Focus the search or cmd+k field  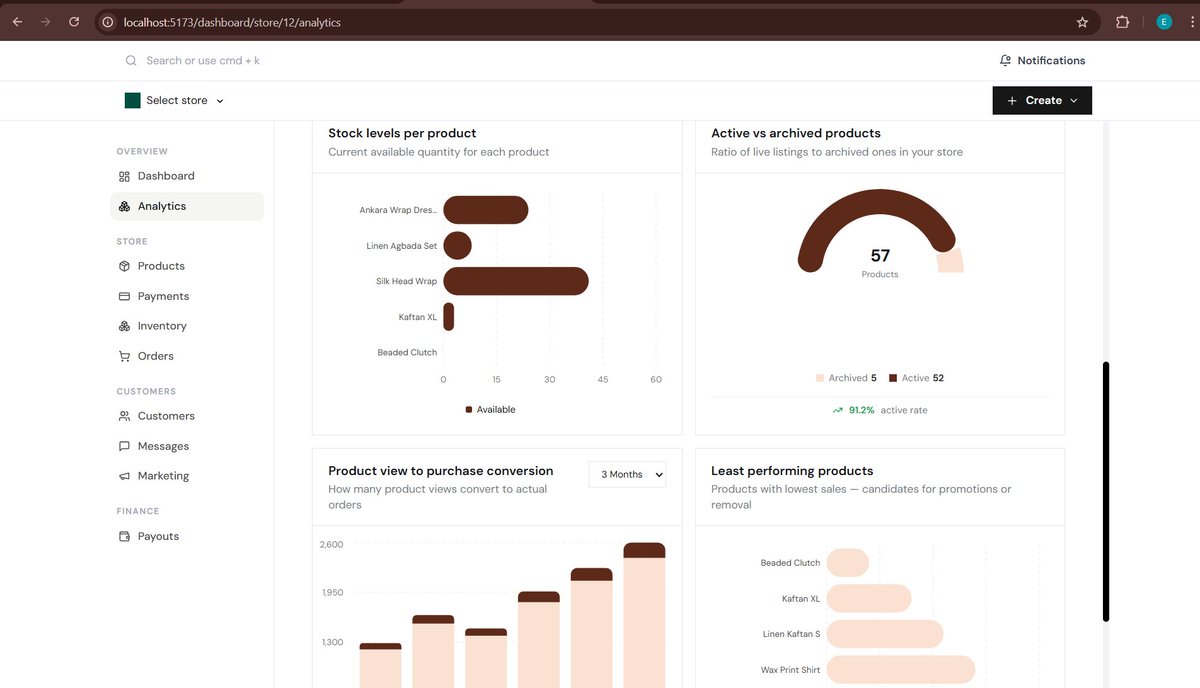tap(203, 61)
